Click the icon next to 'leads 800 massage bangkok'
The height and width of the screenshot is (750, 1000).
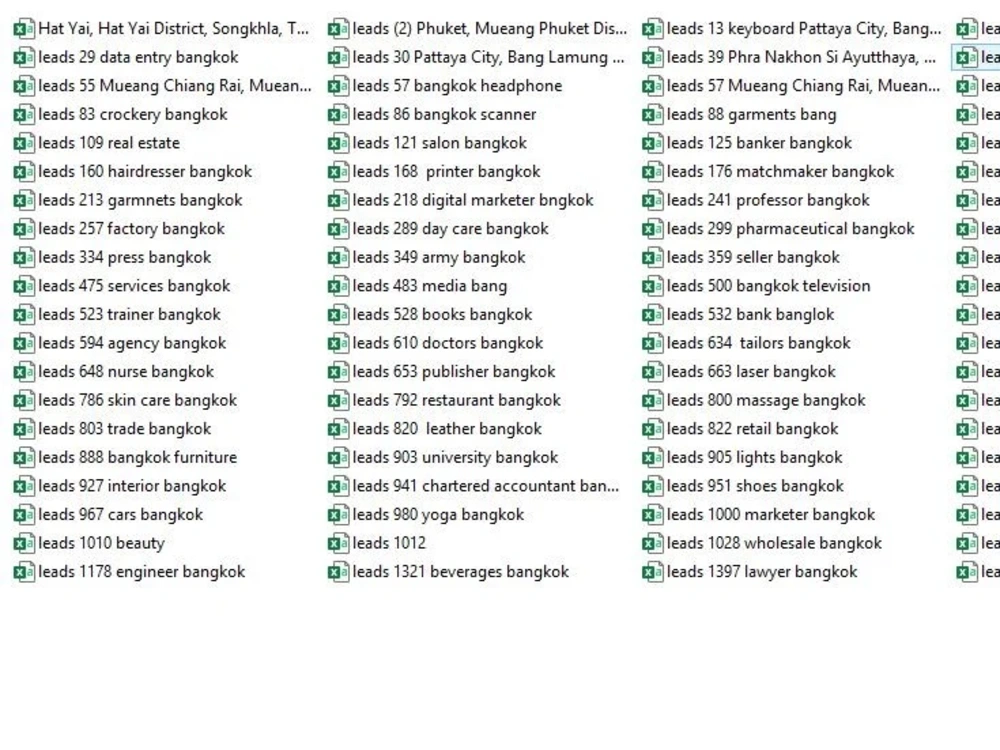coord(652,401)
